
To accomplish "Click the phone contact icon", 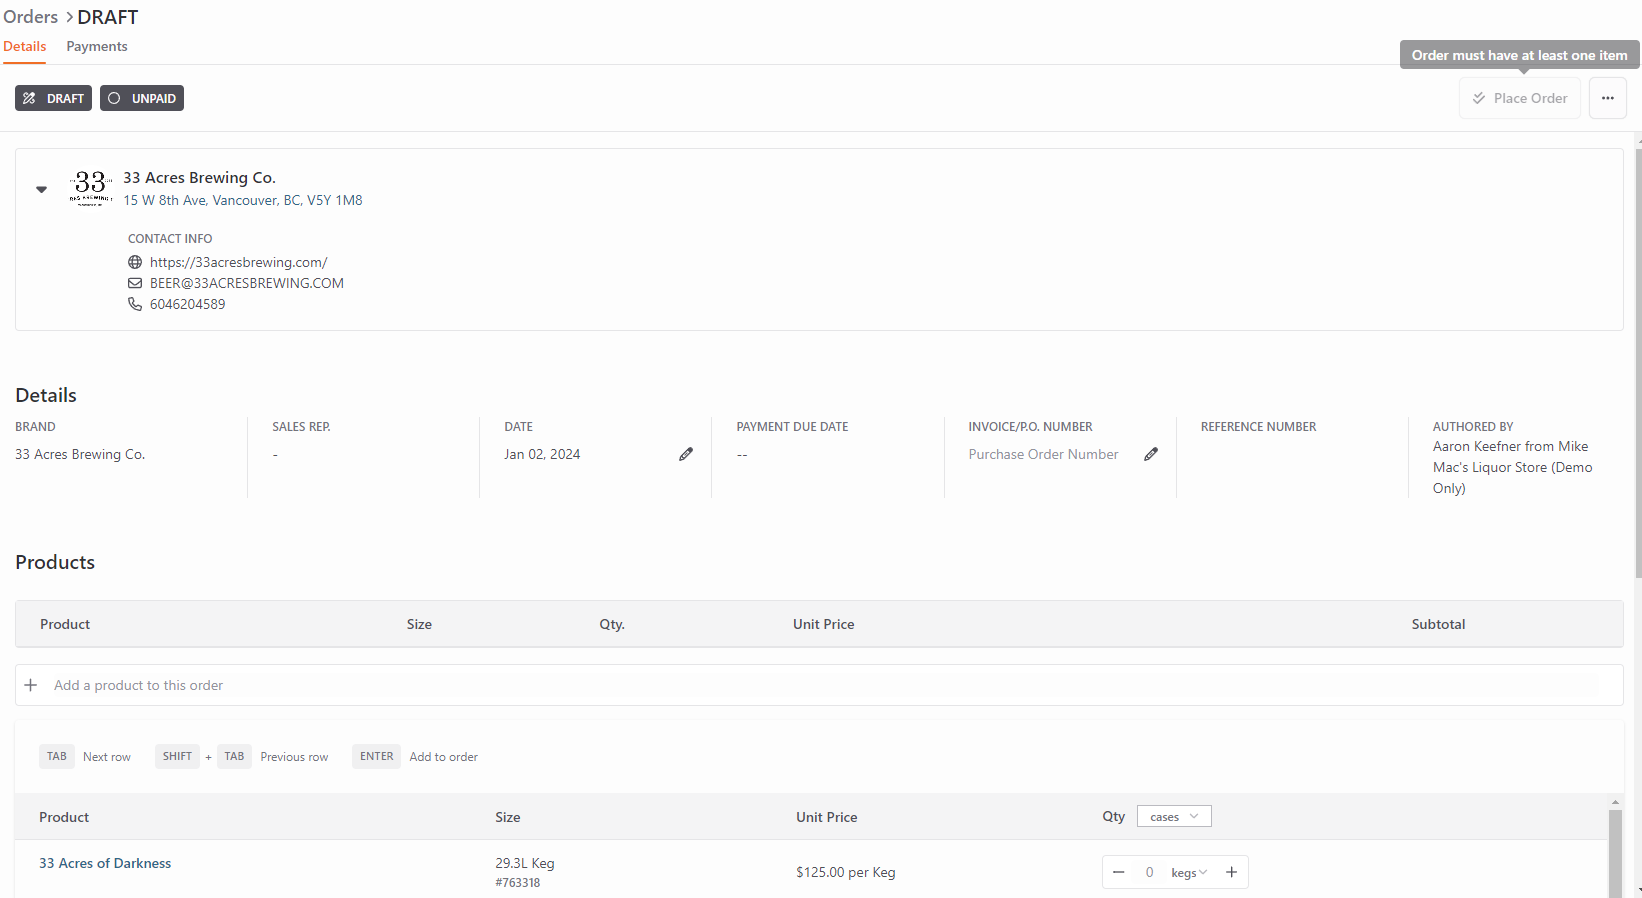I will pyautogui.click(x=135, y=304).
